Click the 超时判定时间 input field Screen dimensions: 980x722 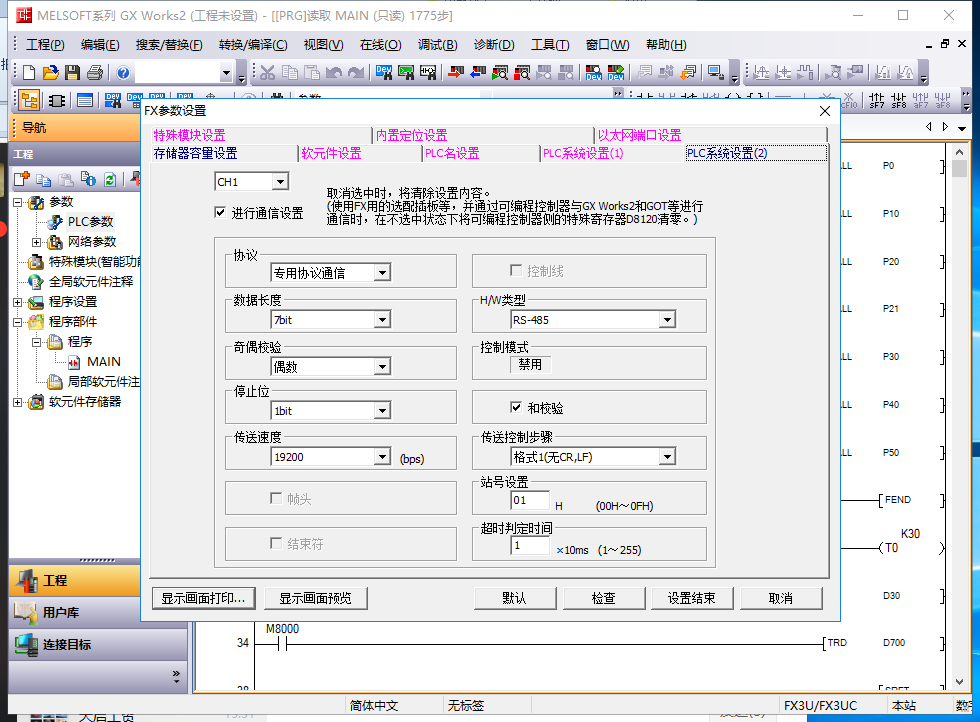coord(530,545)
